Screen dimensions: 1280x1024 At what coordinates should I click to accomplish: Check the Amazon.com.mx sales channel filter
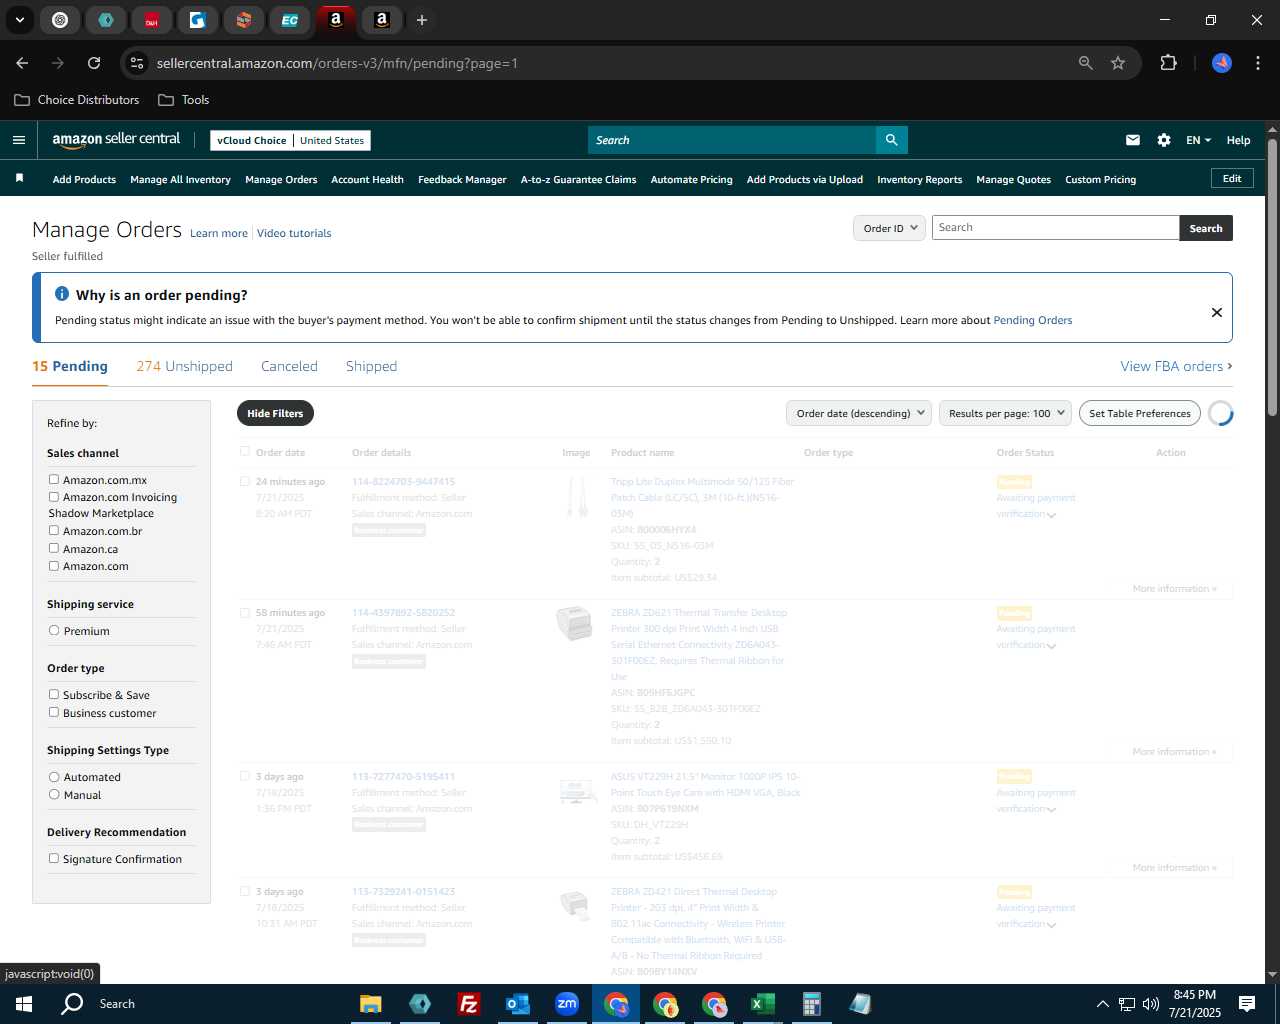coord(54,480)
